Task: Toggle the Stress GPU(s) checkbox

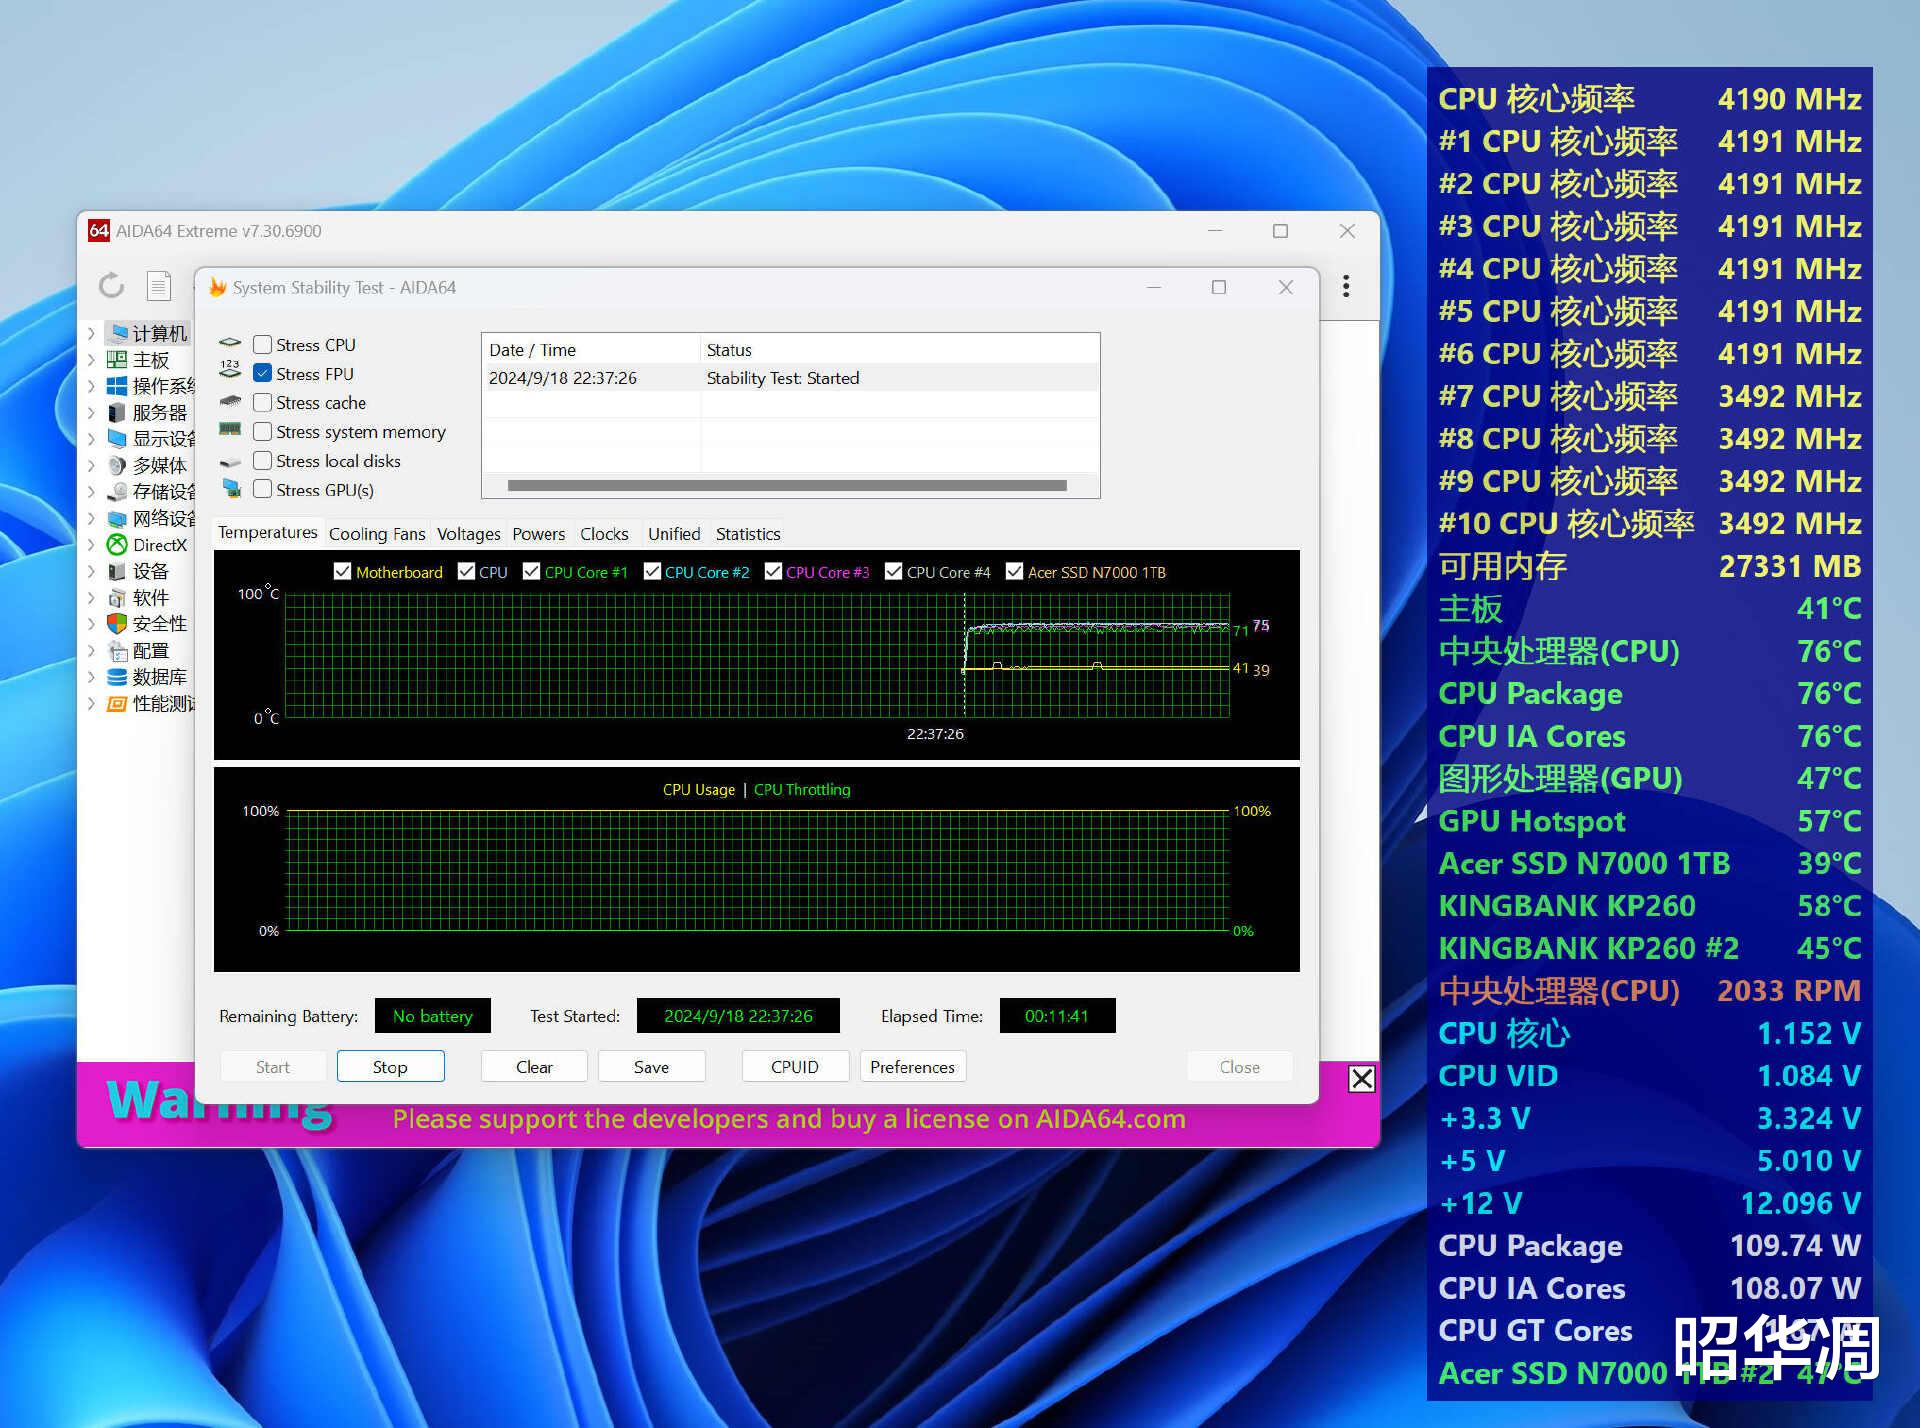Action: [x=263, y=490]
